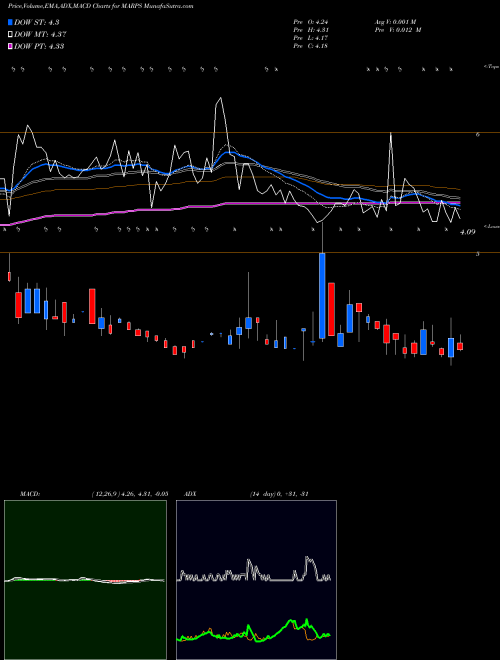Click the tallest blue candlestick body
Screen dimensions: 500x660
pos(322,295)
